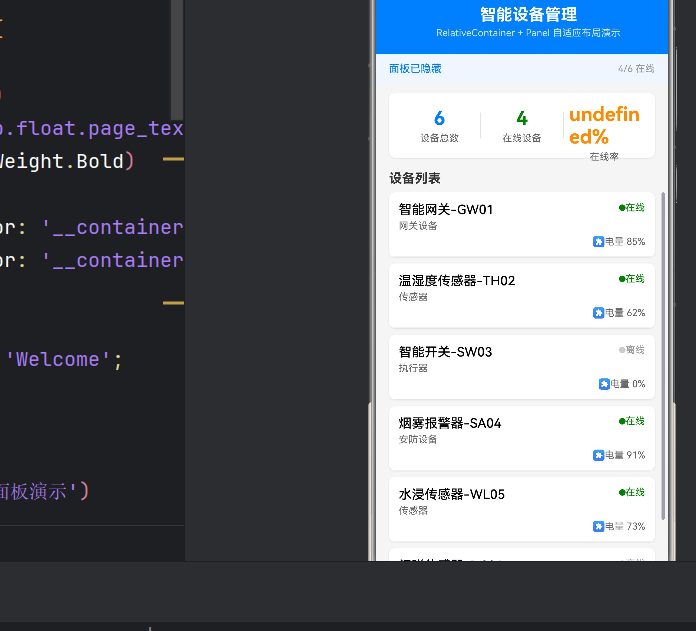
Task: Select the 在线设备 statistic showing 4
Action: (x=522, y=126)
